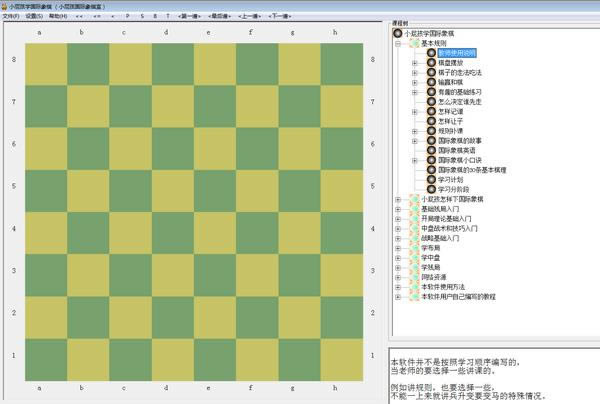Expand the 学布局 node
This screenshot has height=404, width=600.
point(398,248)
